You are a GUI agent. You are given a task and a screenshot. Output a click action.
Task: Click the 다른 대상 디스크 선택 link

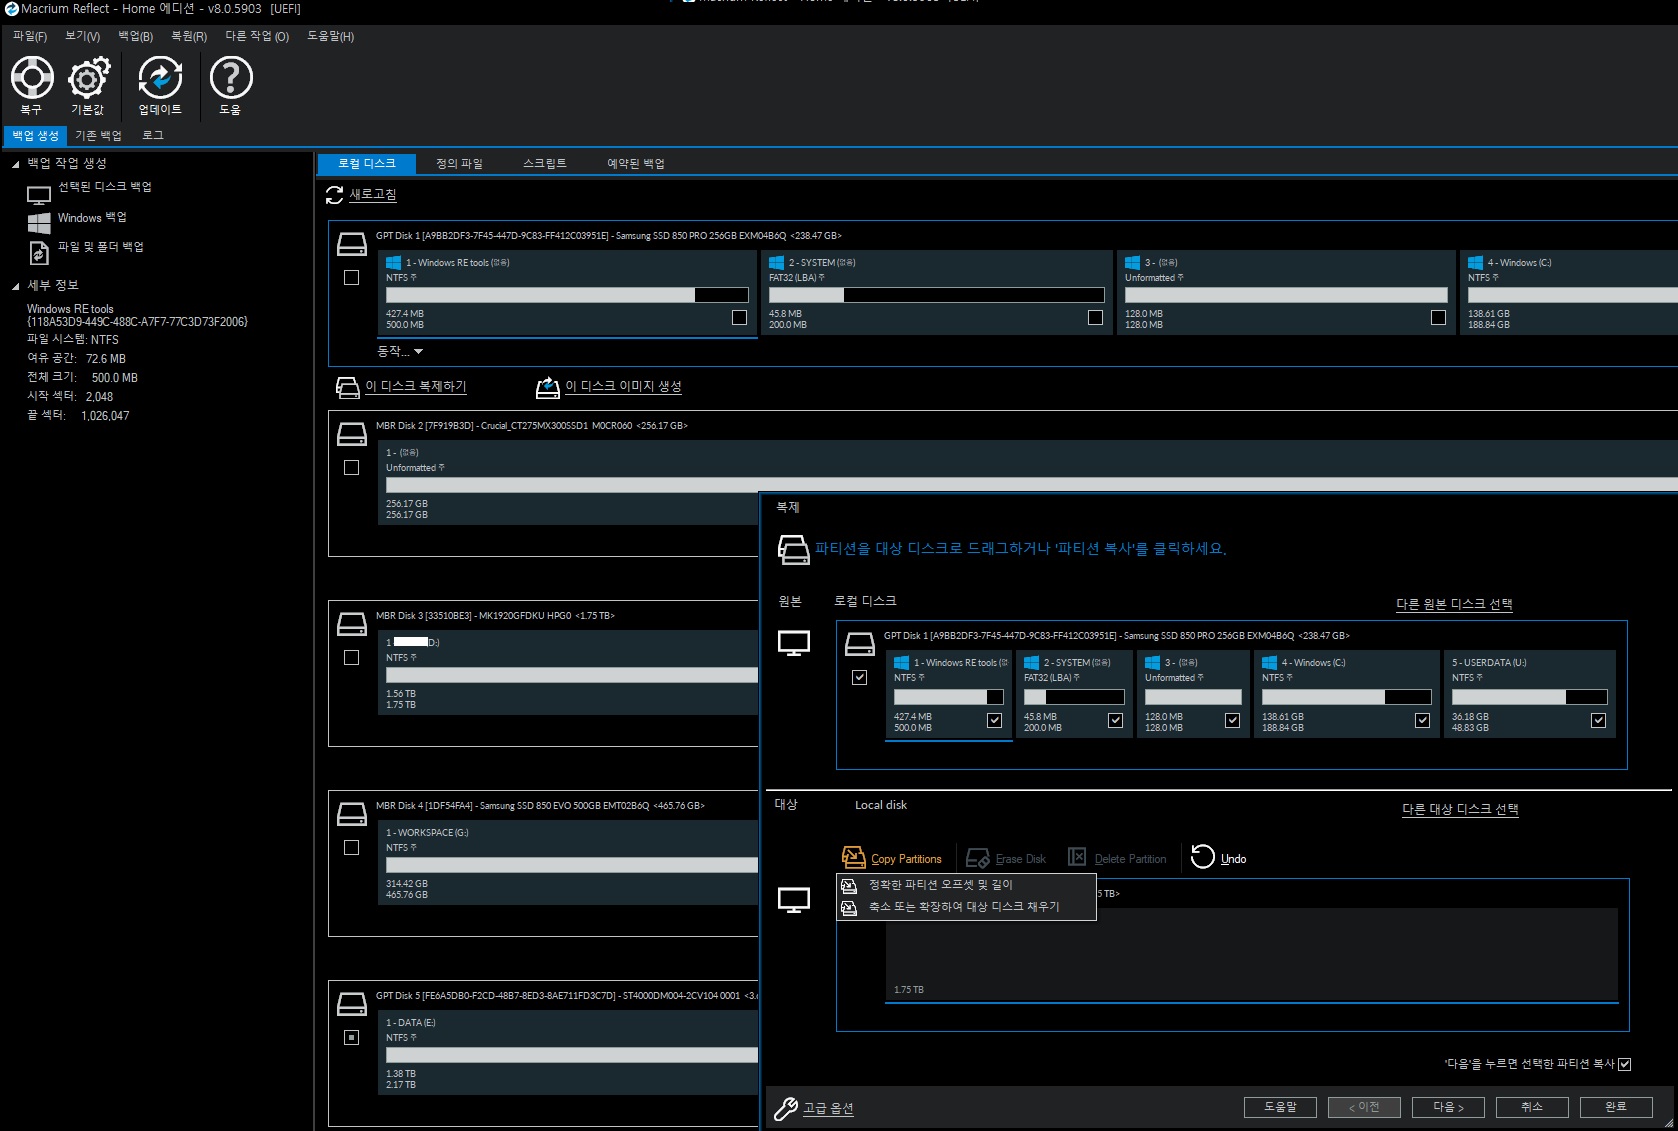coord(1460,809)
